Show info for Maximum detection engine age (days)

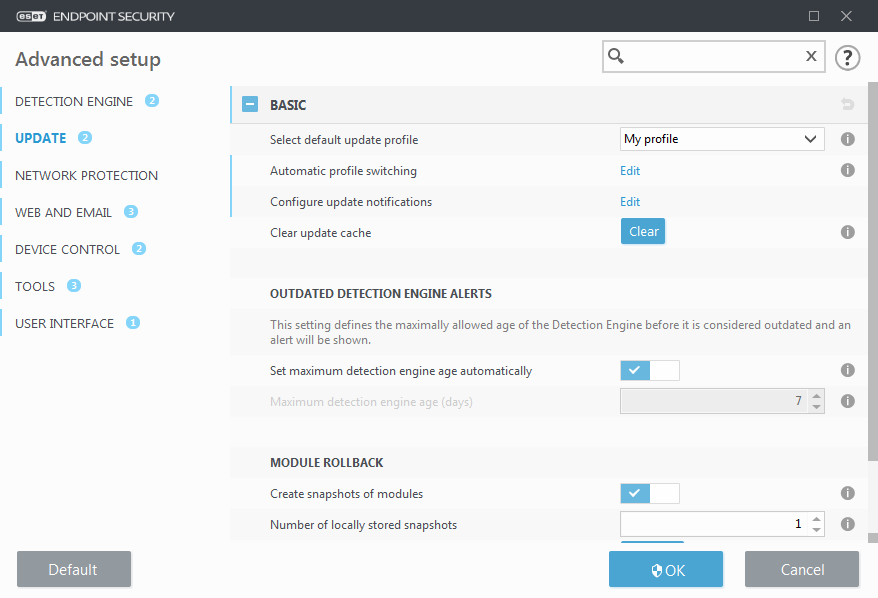pyautogui.click(x=848, y=401)
